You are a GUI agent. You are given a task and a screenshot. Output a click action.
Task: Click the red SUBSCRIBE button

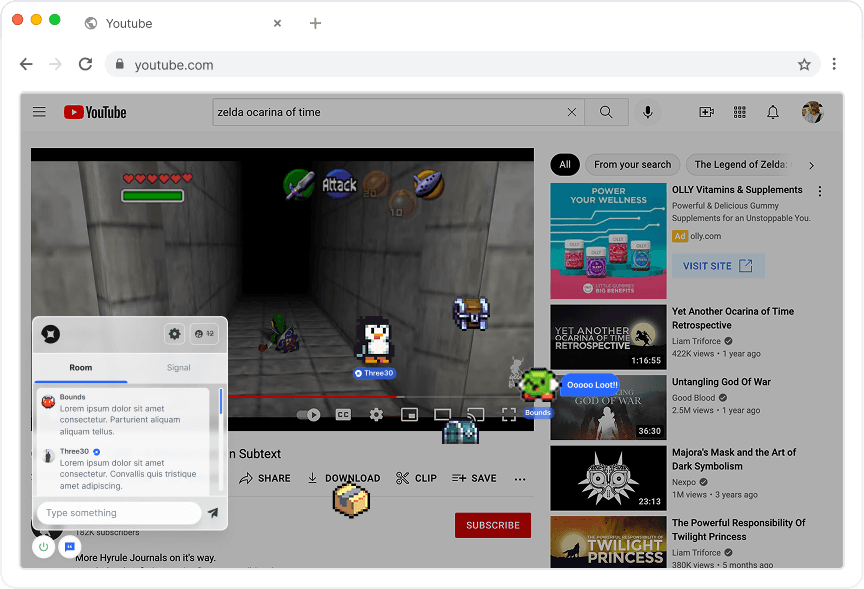[493, 525]
